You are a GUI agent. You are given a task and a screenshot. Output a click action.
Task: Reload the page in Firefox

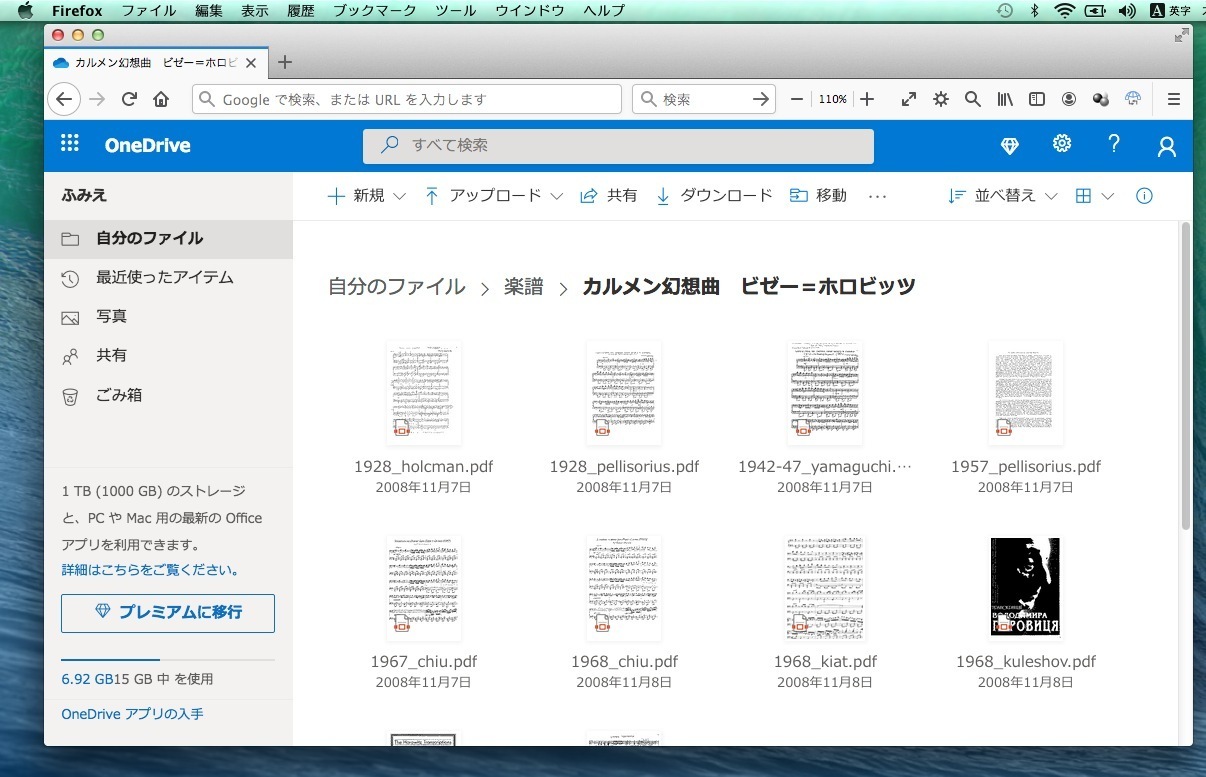coord(129,99)
